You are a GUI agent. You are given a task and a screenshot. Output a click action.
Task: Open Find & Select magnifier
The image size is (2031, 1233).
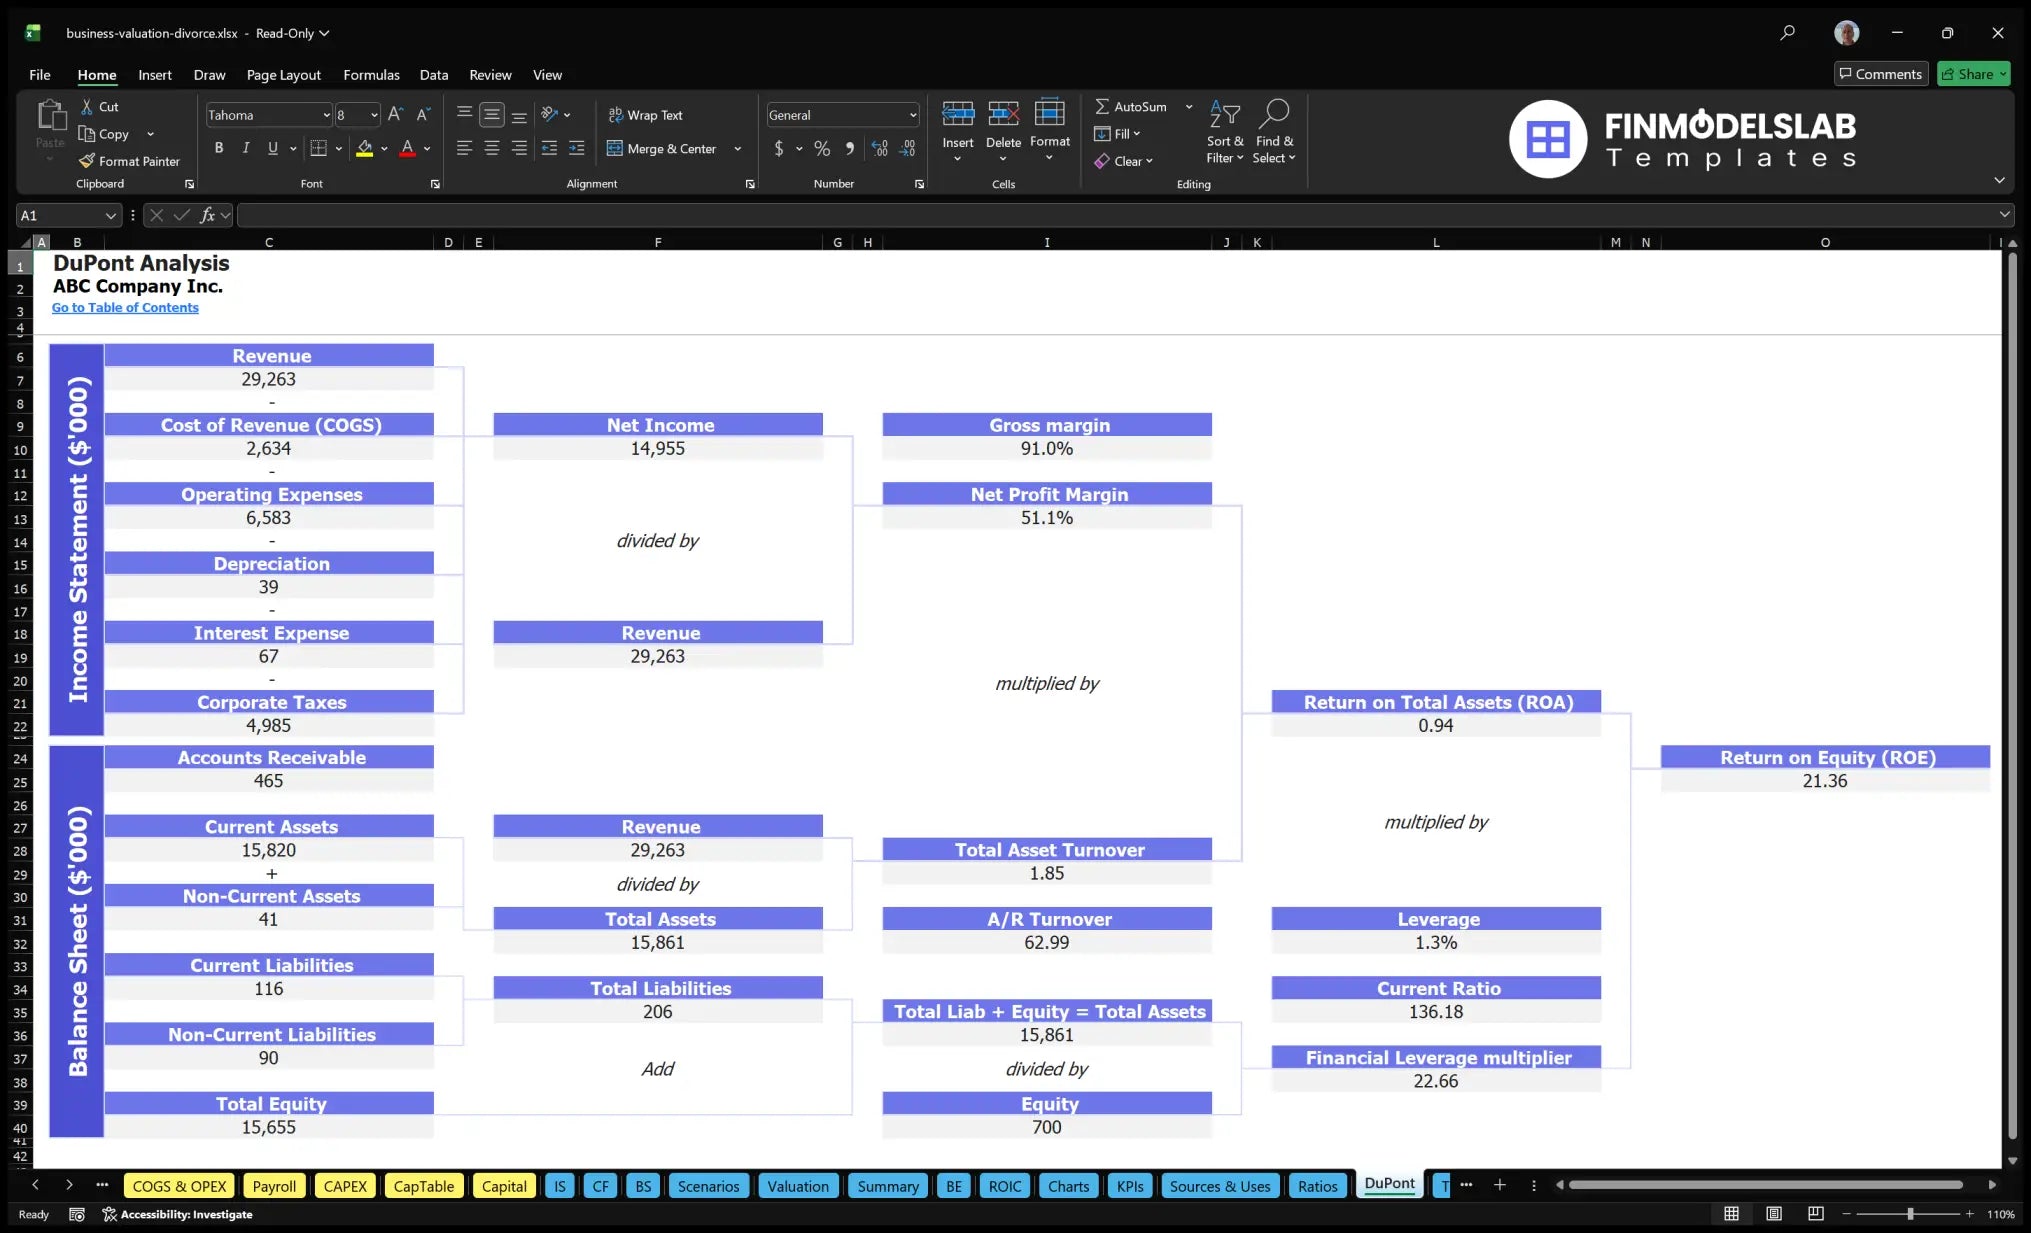pos(1274,113)
